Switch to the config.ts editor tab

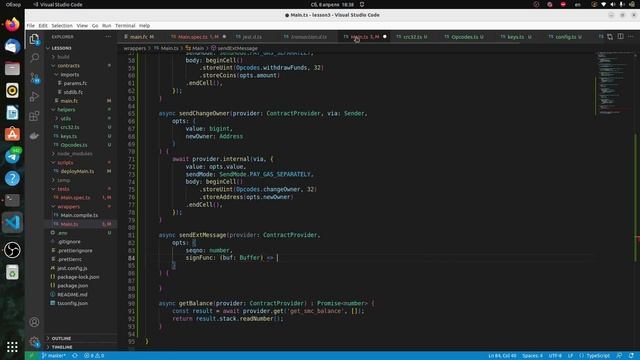tap(566, 37)
